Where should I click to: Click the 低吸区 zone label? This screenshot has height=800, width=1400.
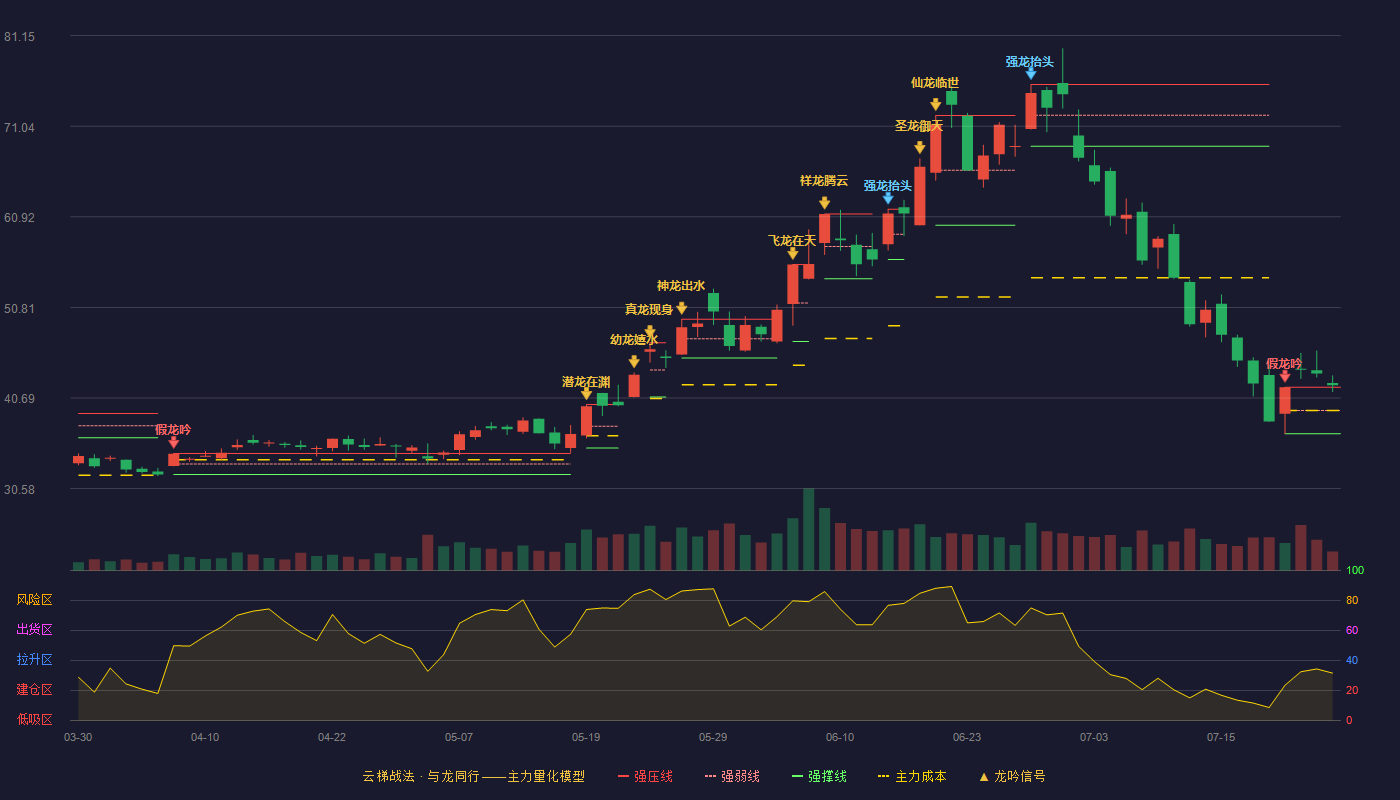tap(34, 719)
